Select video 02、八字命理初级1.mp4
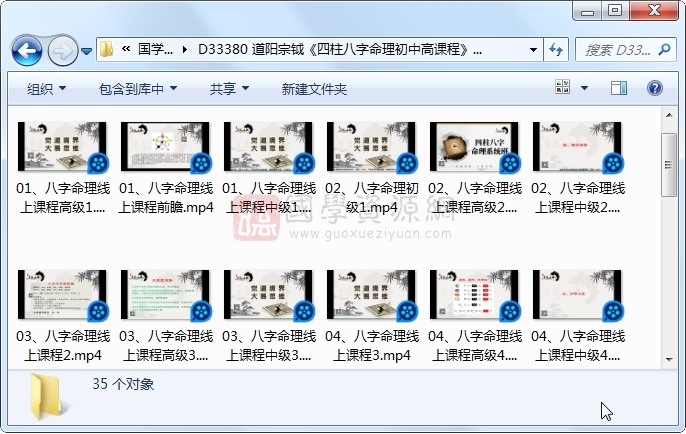Screen dimensions: 686x434 [x=372, y=168]
